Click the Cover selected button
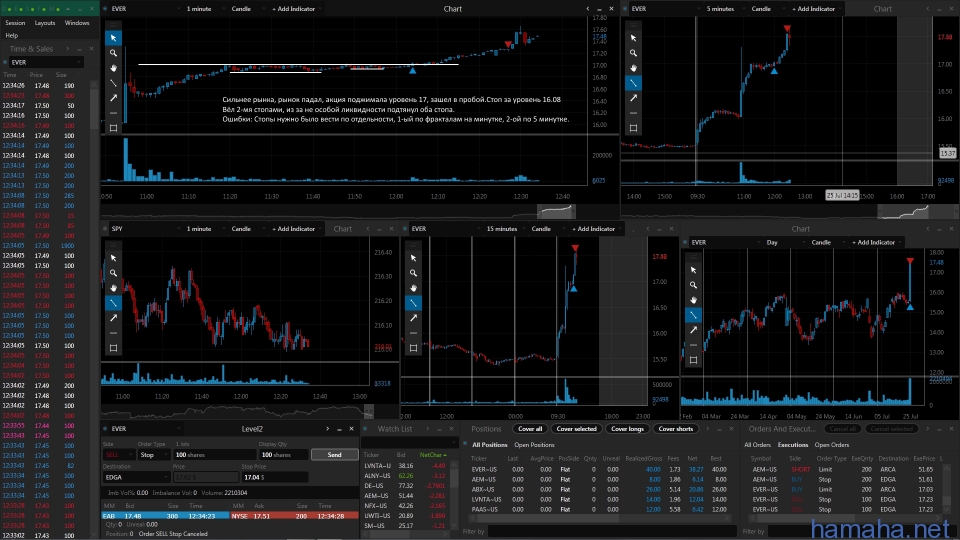The width and height of the screenshot is (960, 540). [576, 429]
